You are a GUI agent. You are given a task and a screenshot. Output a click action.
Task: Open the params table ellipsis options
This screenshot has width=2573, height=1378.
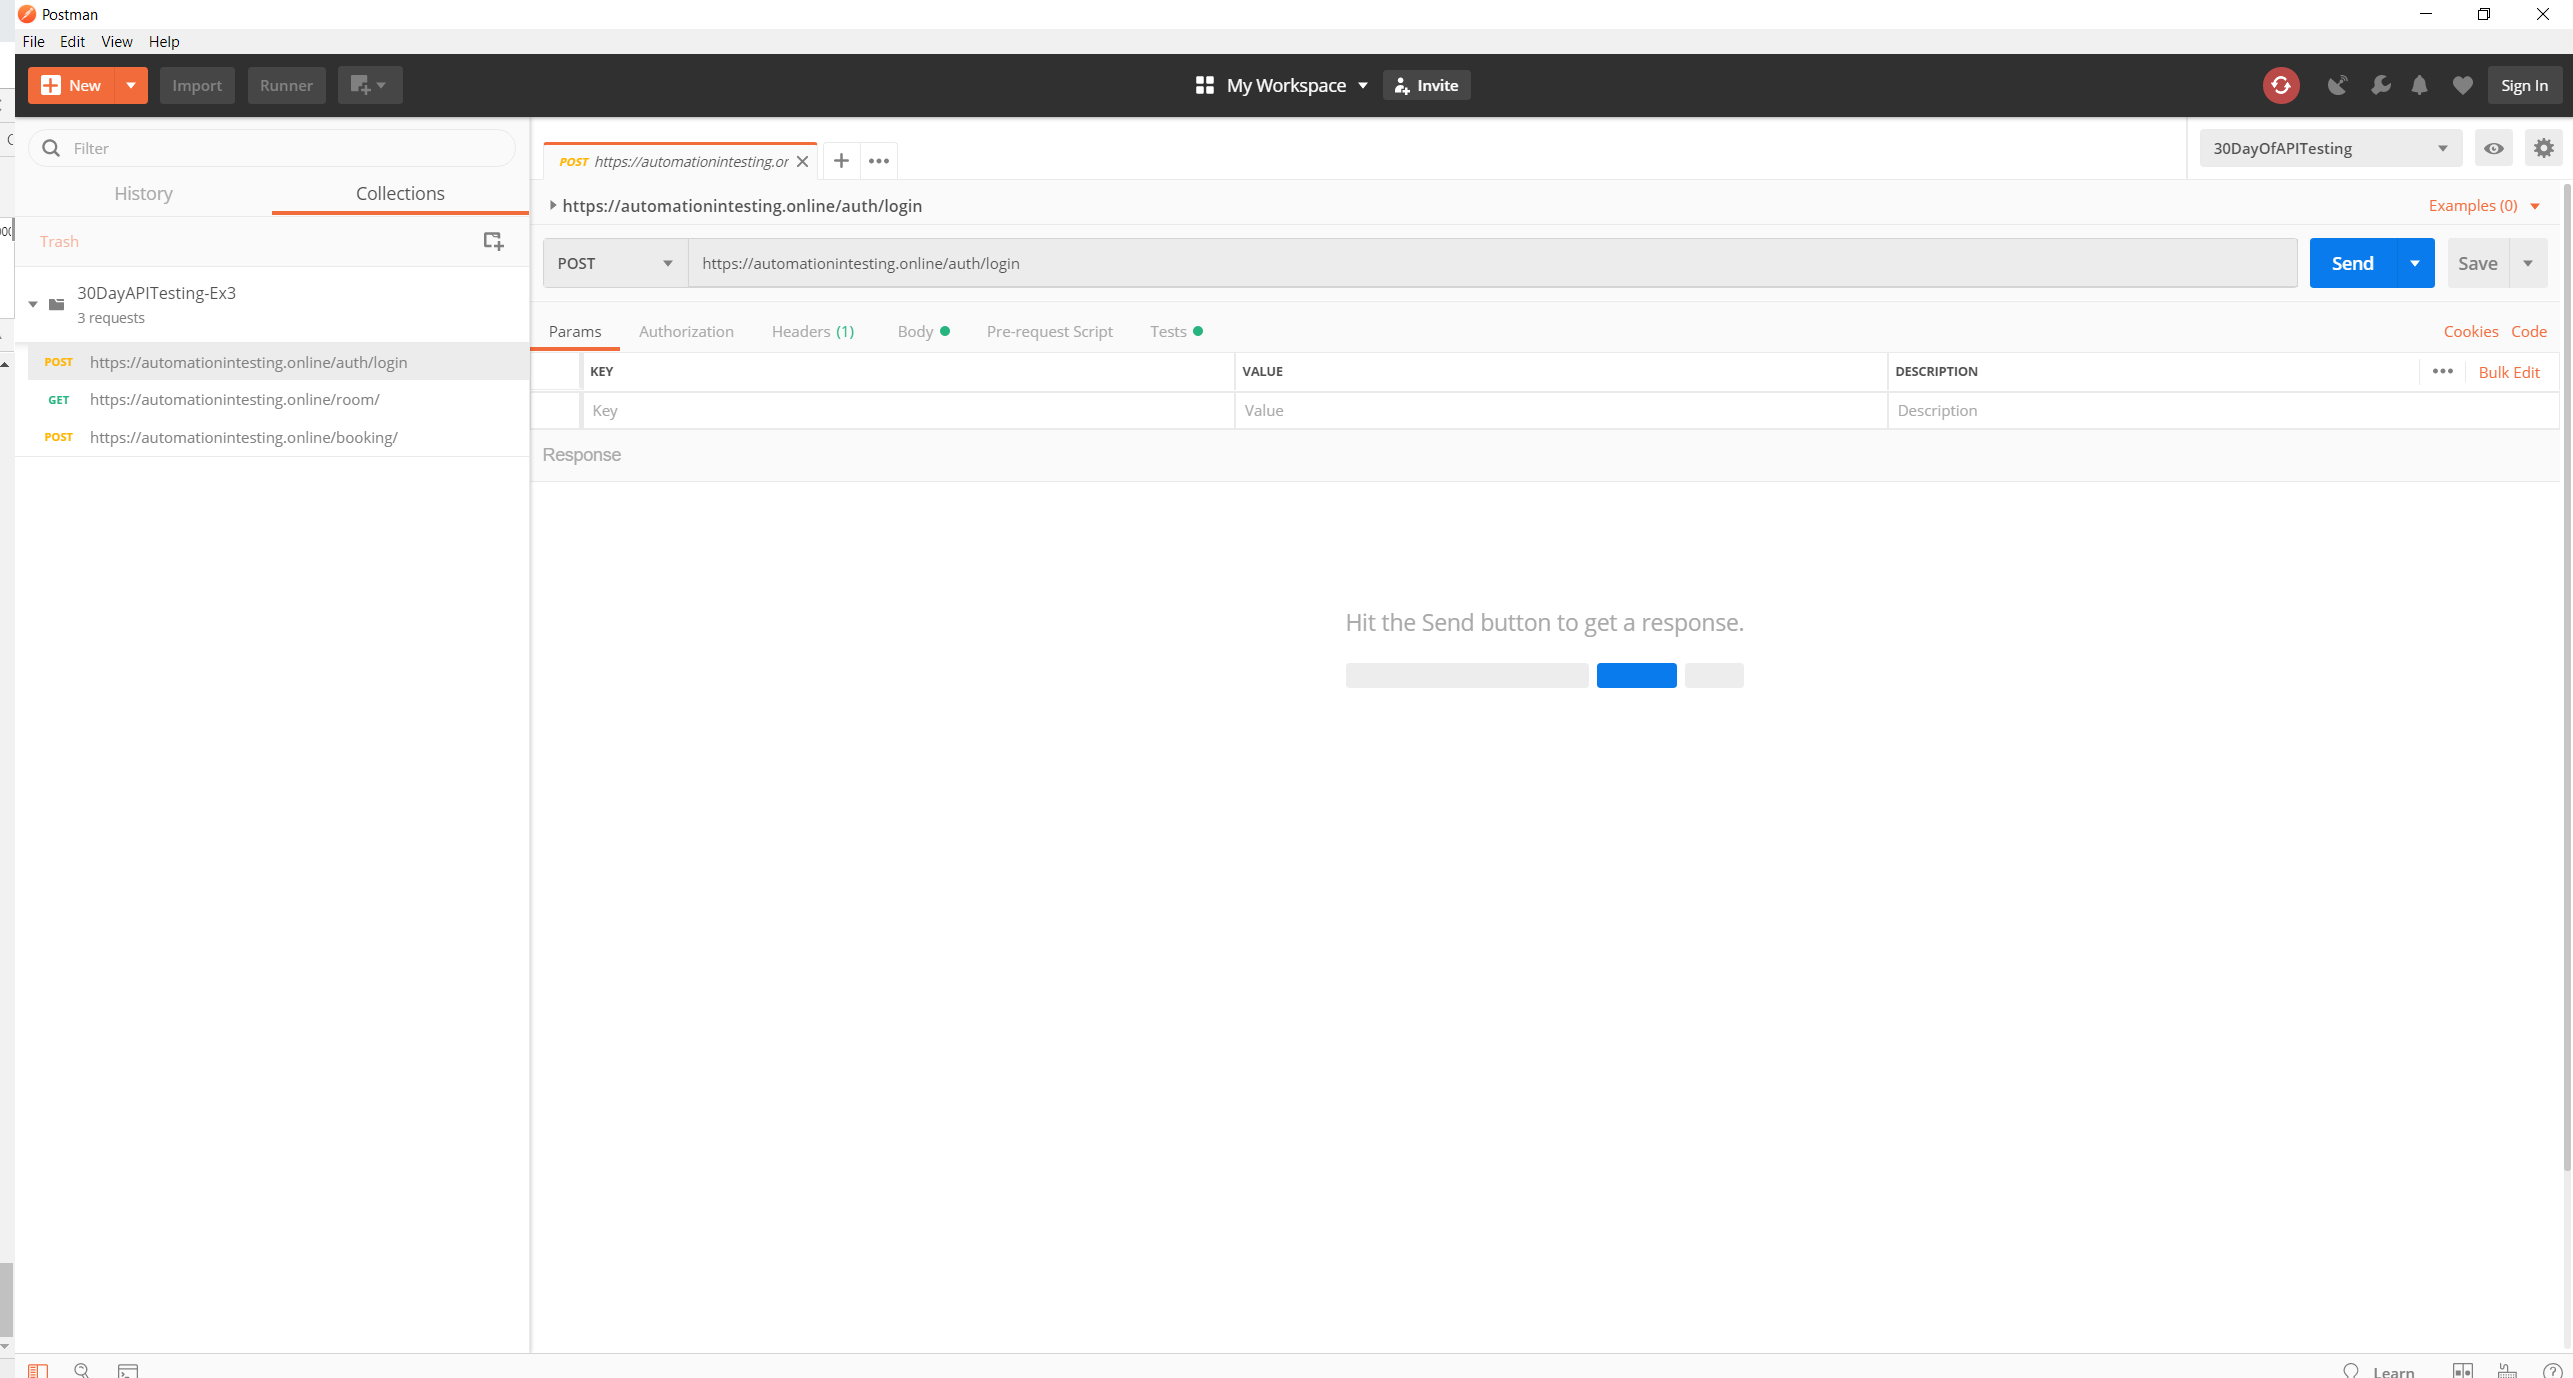point(2443,371)
